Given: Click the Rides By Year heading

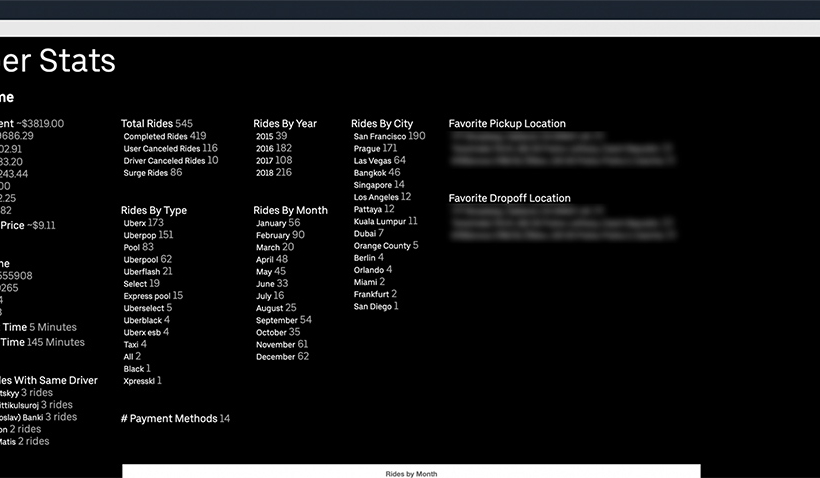Looking at the screenshot, I should tap(285, 124).
